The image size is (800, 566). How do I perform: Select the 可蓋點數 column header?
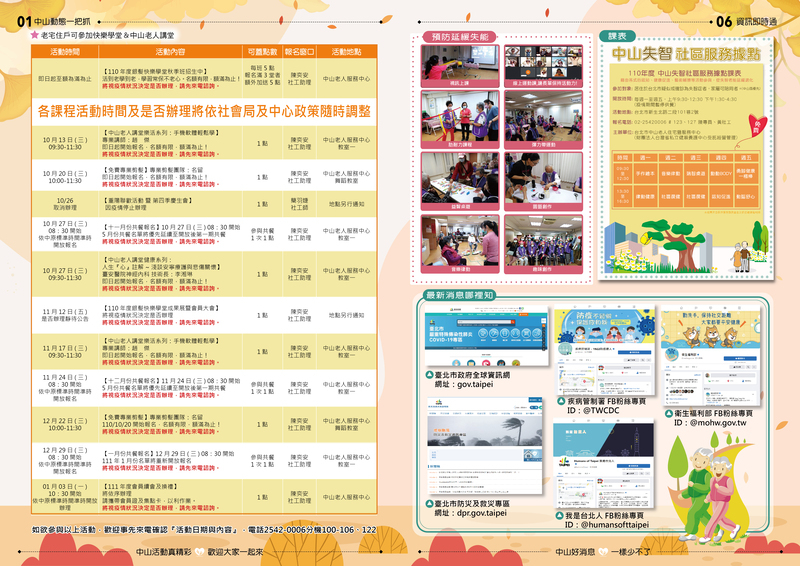point(262,51)
